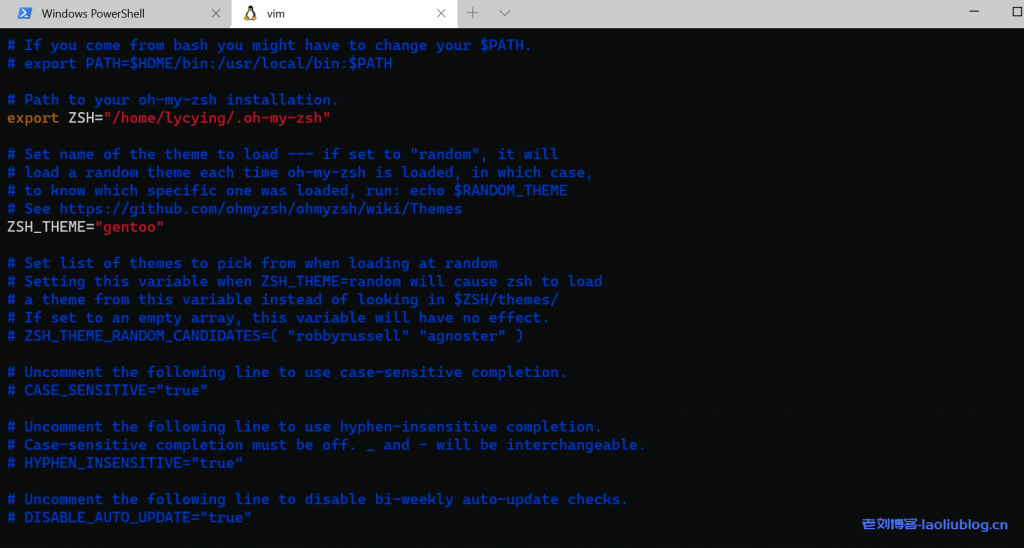The image size is (1024, 548).
Task: Click the export keyword on the ZSH line
Action: point(33,118)
